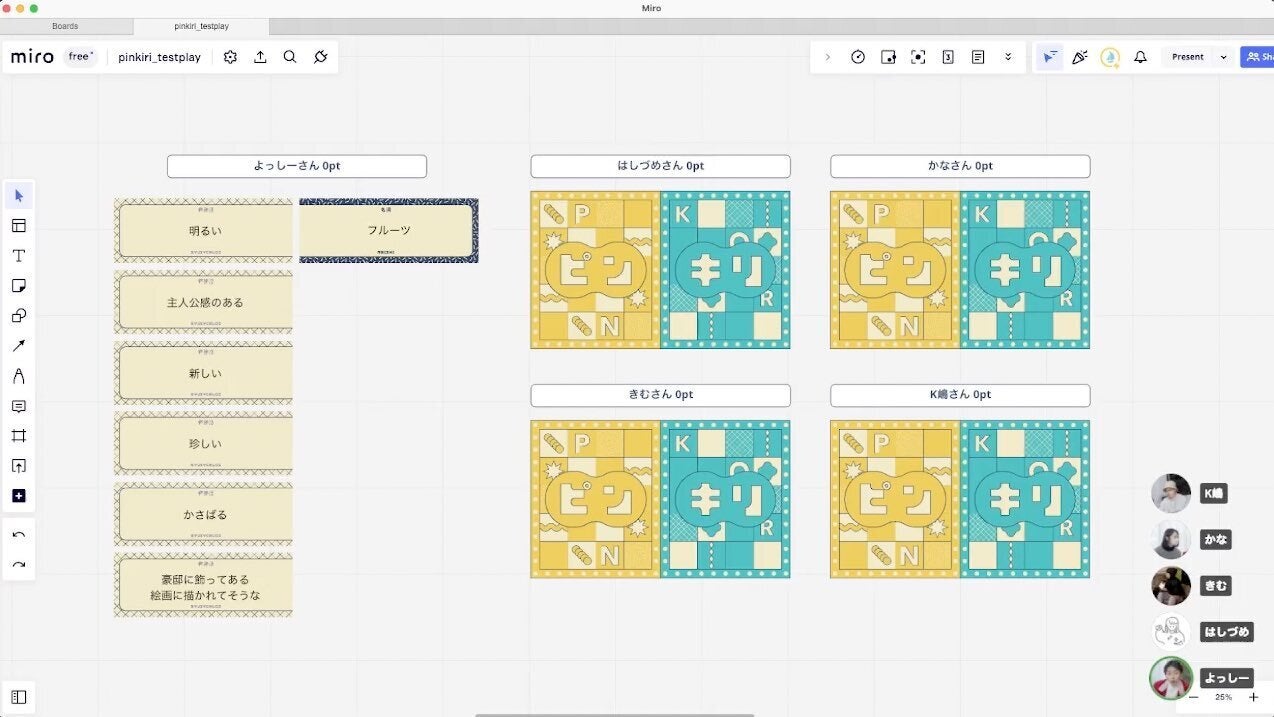Toggle collaborator cursors visibility icon
1274x717 pixels.
pos(1049,57)
